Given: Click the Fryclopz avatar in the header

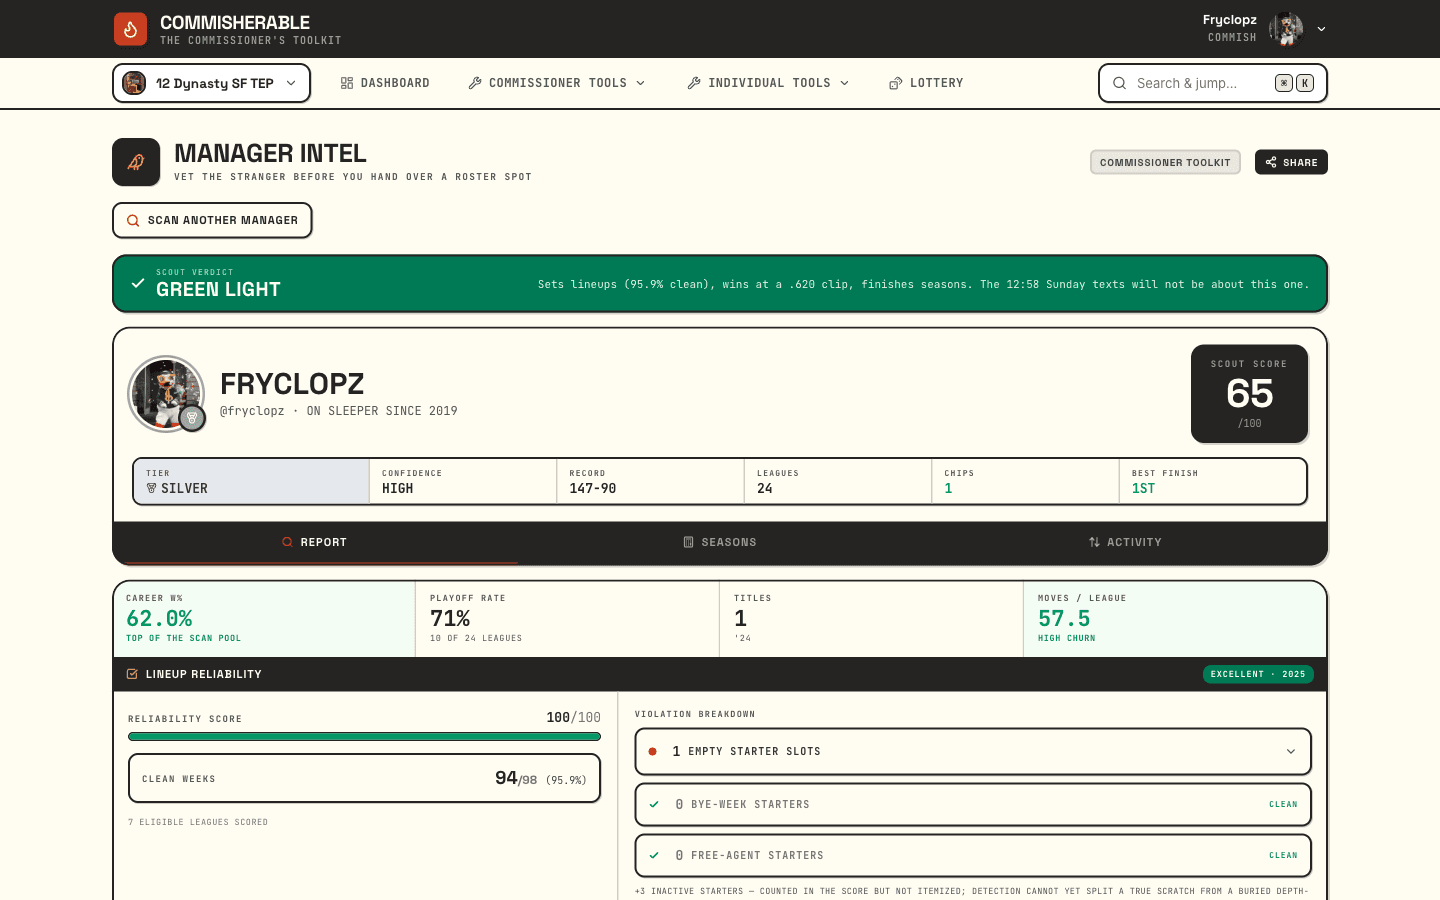Looking at the screenshot, I should pos(1286,29).
